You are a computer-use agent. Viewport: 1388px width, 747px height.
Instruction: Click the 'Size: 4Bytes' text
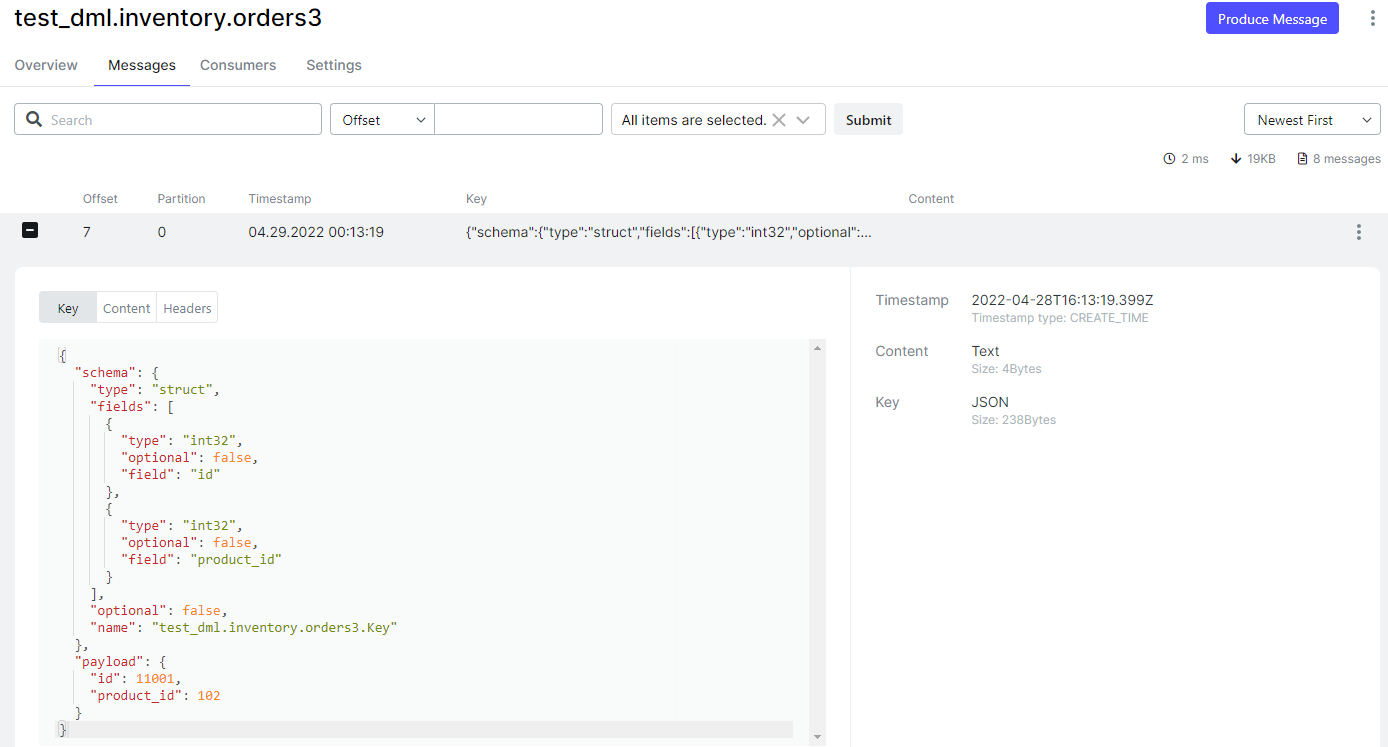(1006, 369)
